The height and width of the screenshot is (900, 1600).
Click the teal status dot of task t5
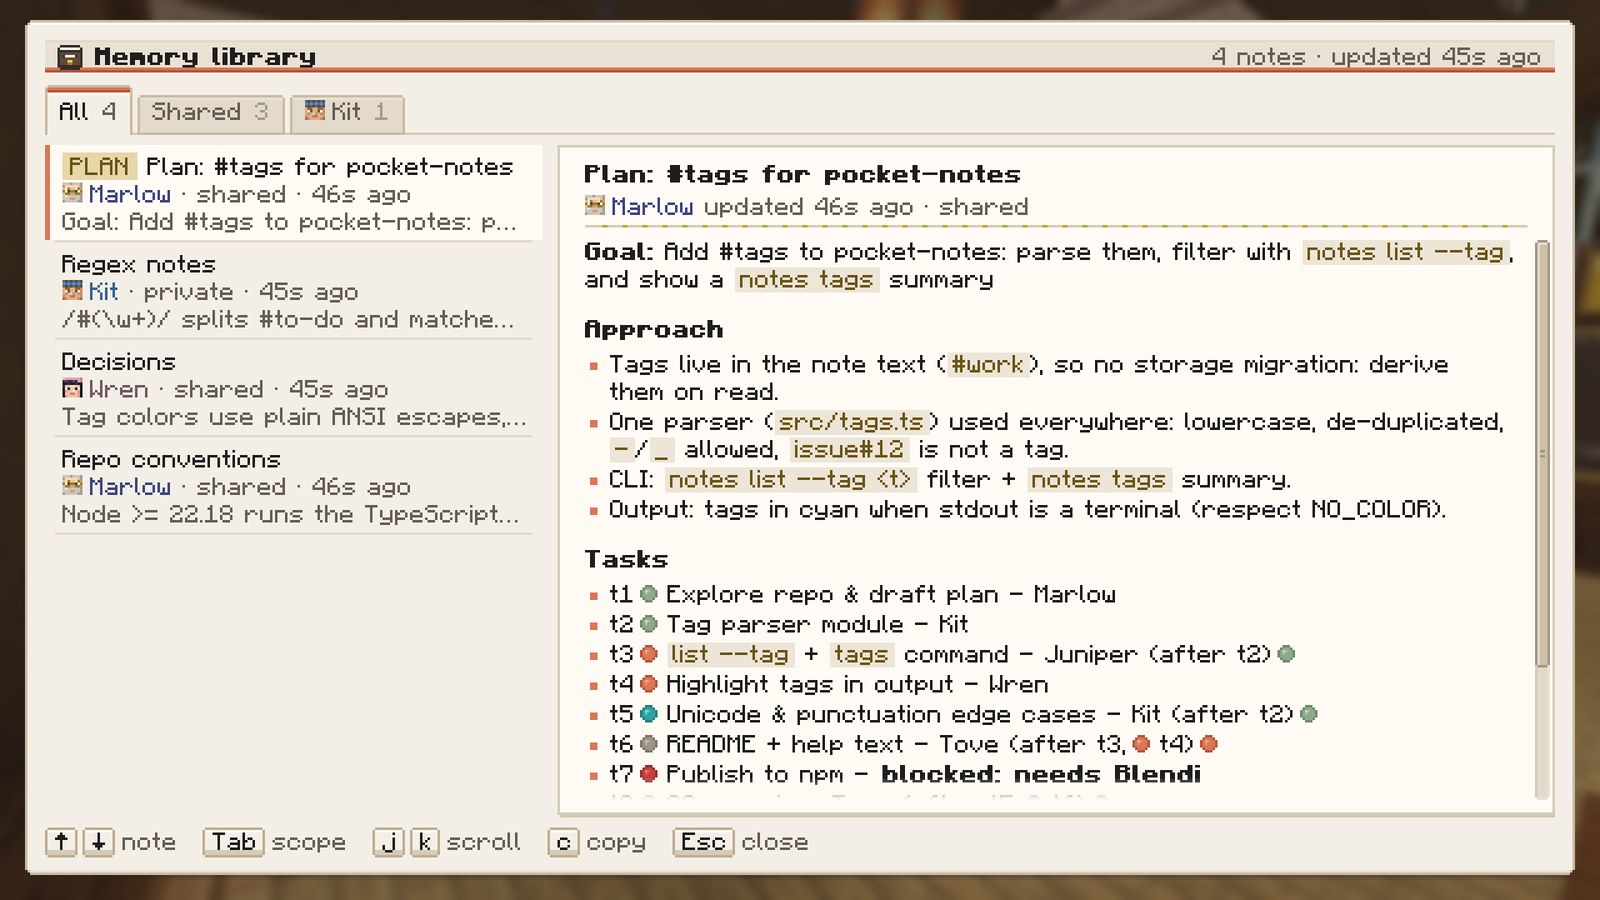pos(649,714)
